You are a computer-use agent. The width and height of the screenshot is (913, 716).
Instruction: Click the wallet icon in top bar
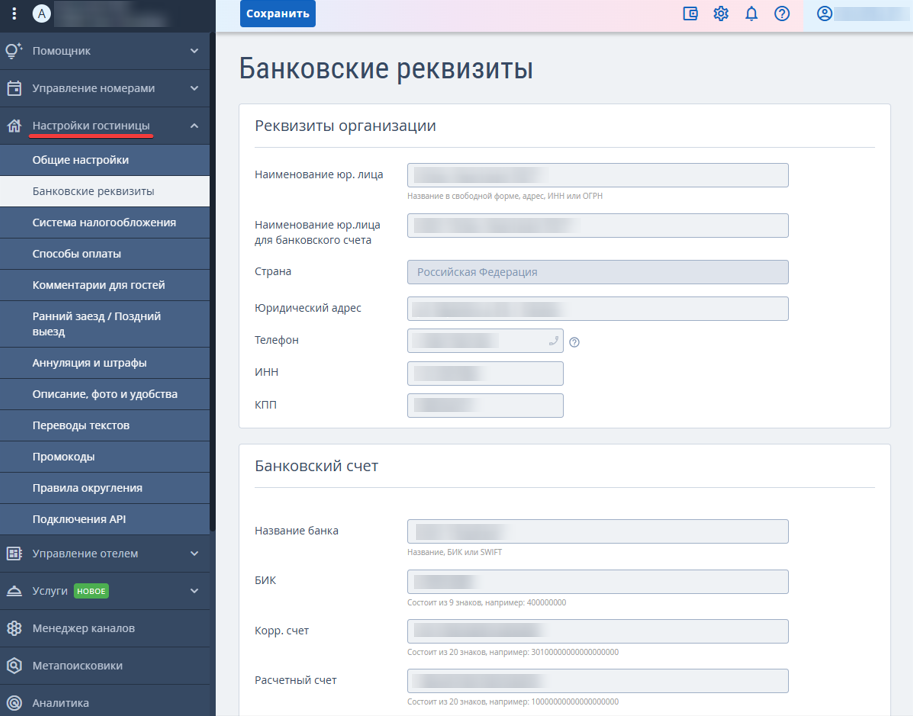pos(690,13)
